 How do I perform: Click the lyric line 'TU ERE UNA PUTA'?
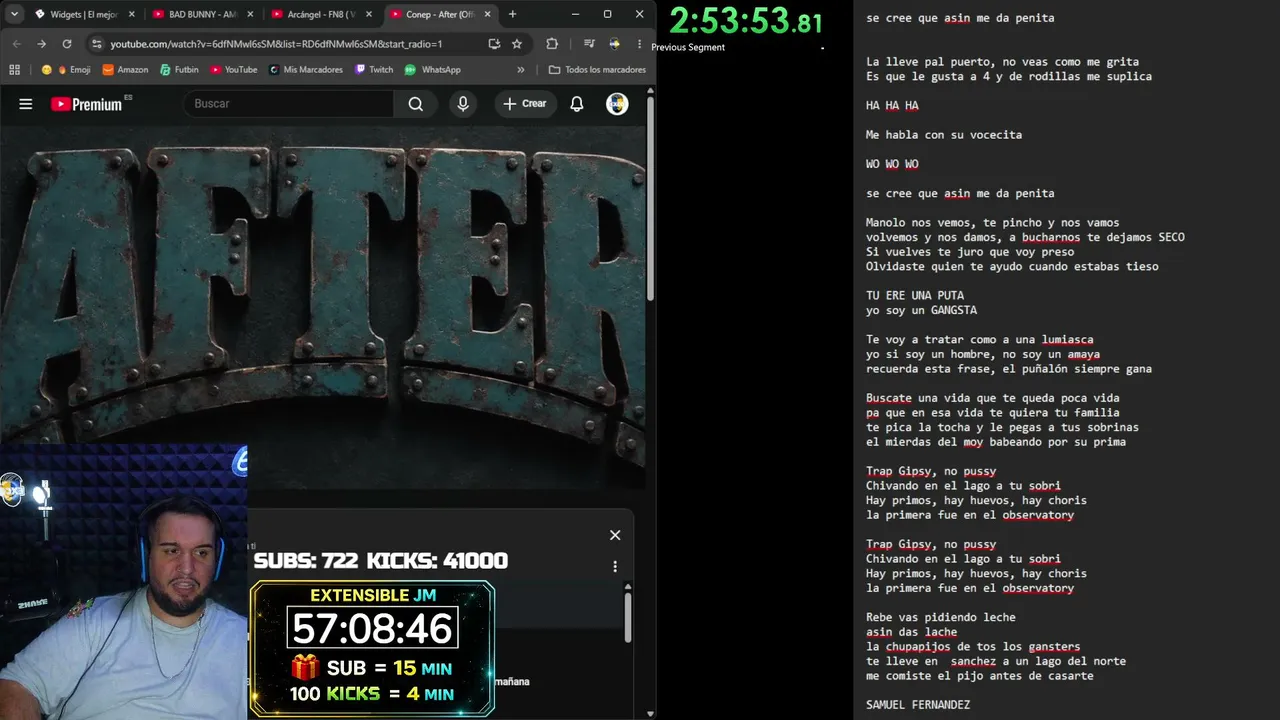pos(915,296)
